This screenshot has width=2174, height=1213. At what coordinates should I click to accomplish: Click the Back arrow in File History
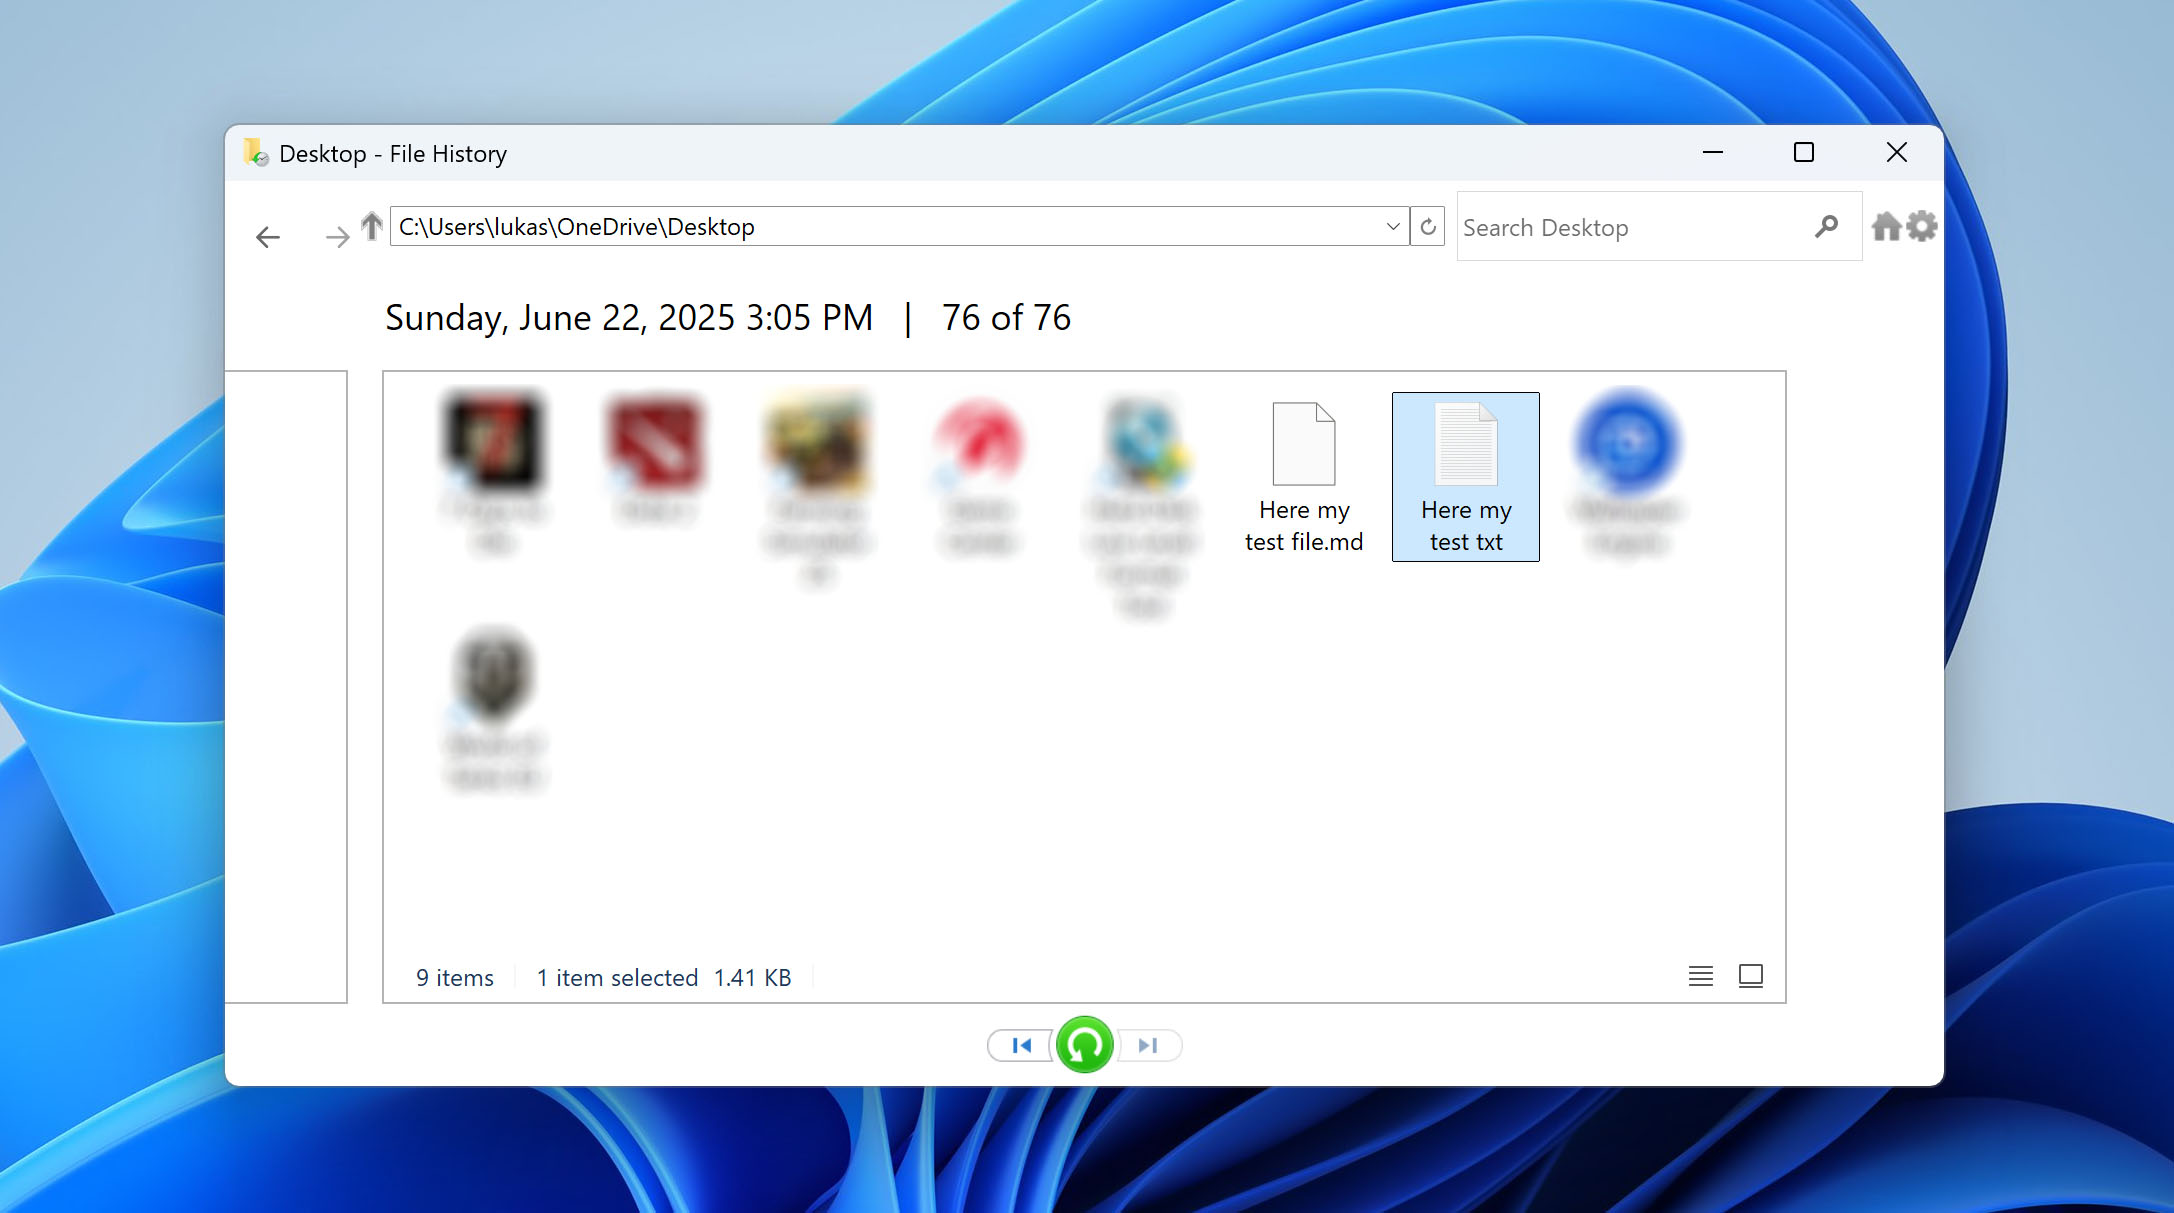(x=268, y=237)
